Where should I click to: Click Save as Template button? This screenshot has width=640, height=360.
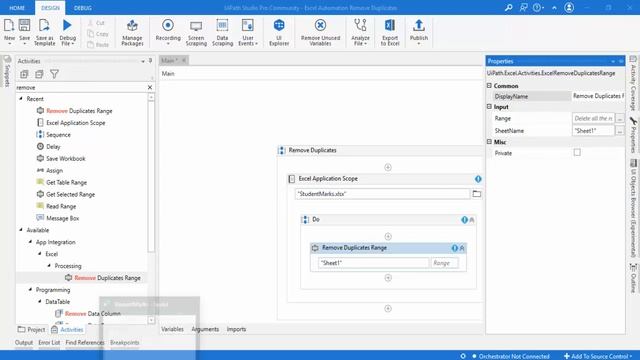(x=44, y=31)
